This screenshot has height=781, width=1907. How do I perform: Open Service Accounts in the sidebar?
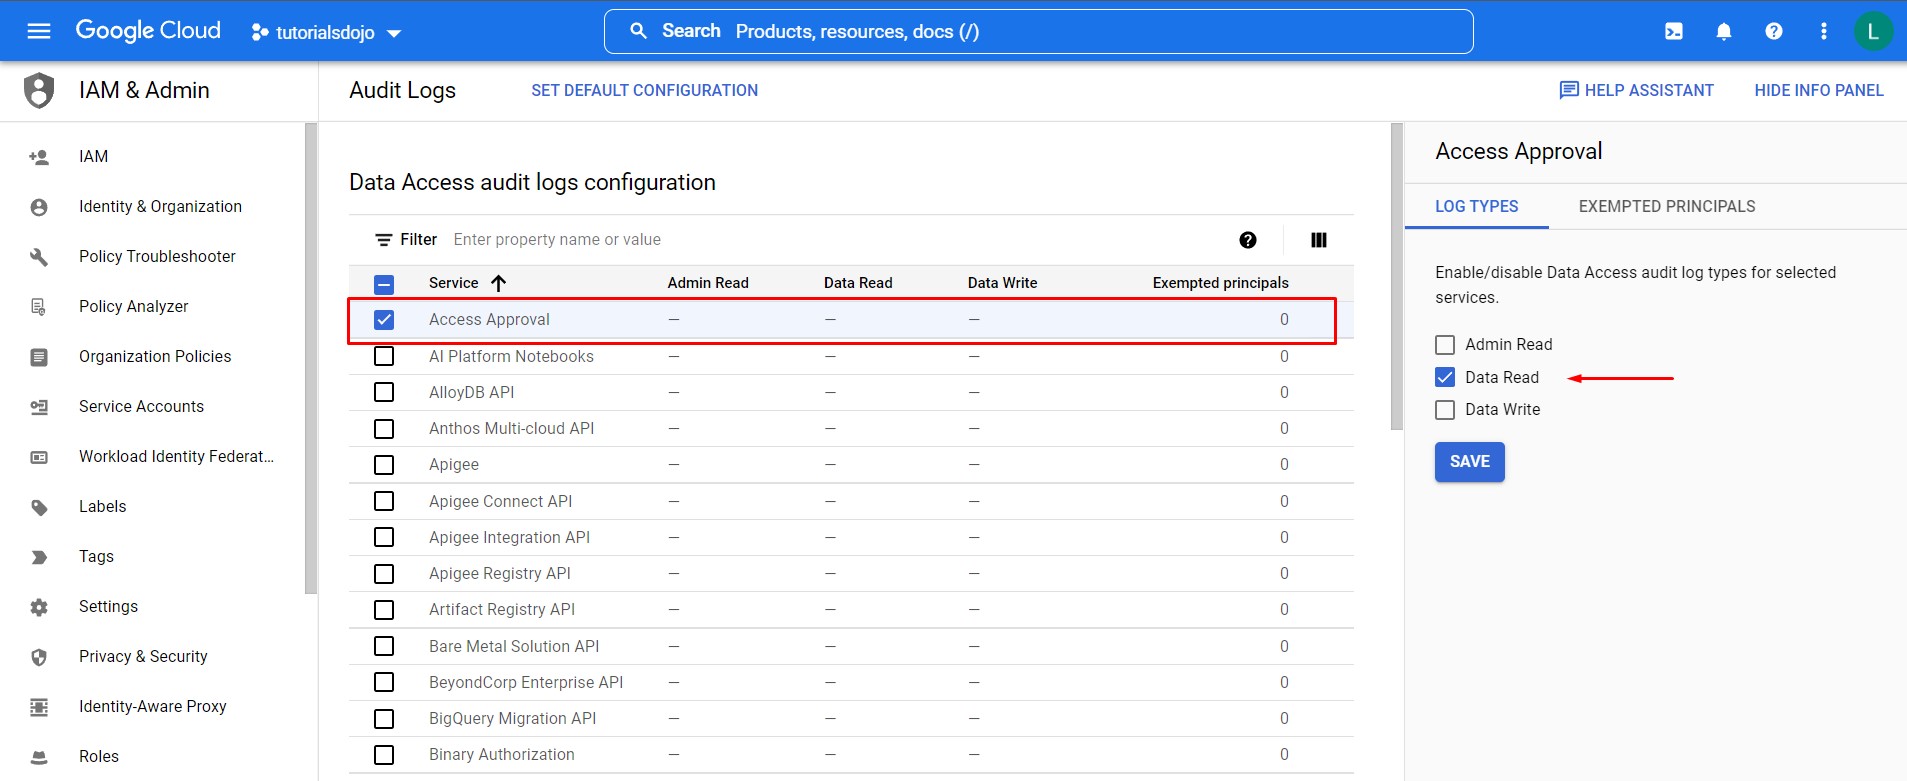[x=141, y=407]
